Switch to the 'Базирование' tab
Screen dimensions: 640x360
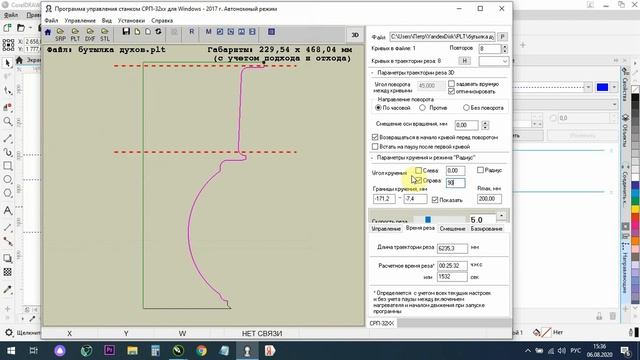[x=487, y=229]
